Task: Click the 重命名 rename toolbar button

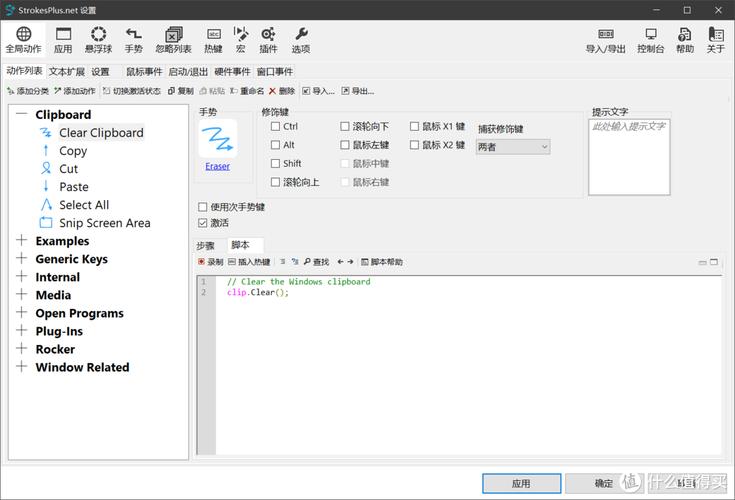Action: click(247, 91)
